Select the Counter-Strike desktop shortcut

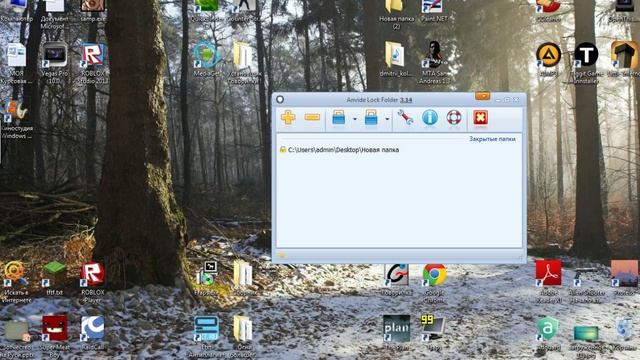tap(244, 11)
